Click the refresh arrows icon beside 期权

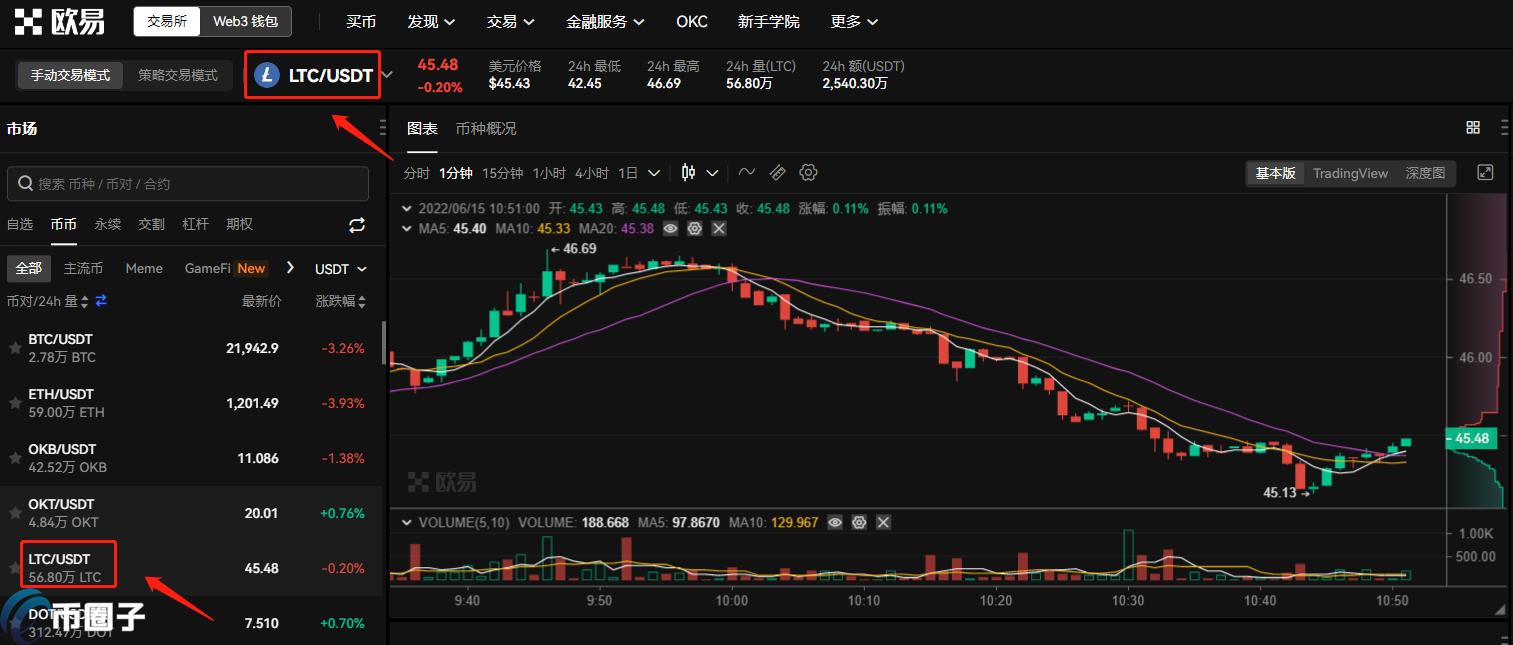[357, 225]
